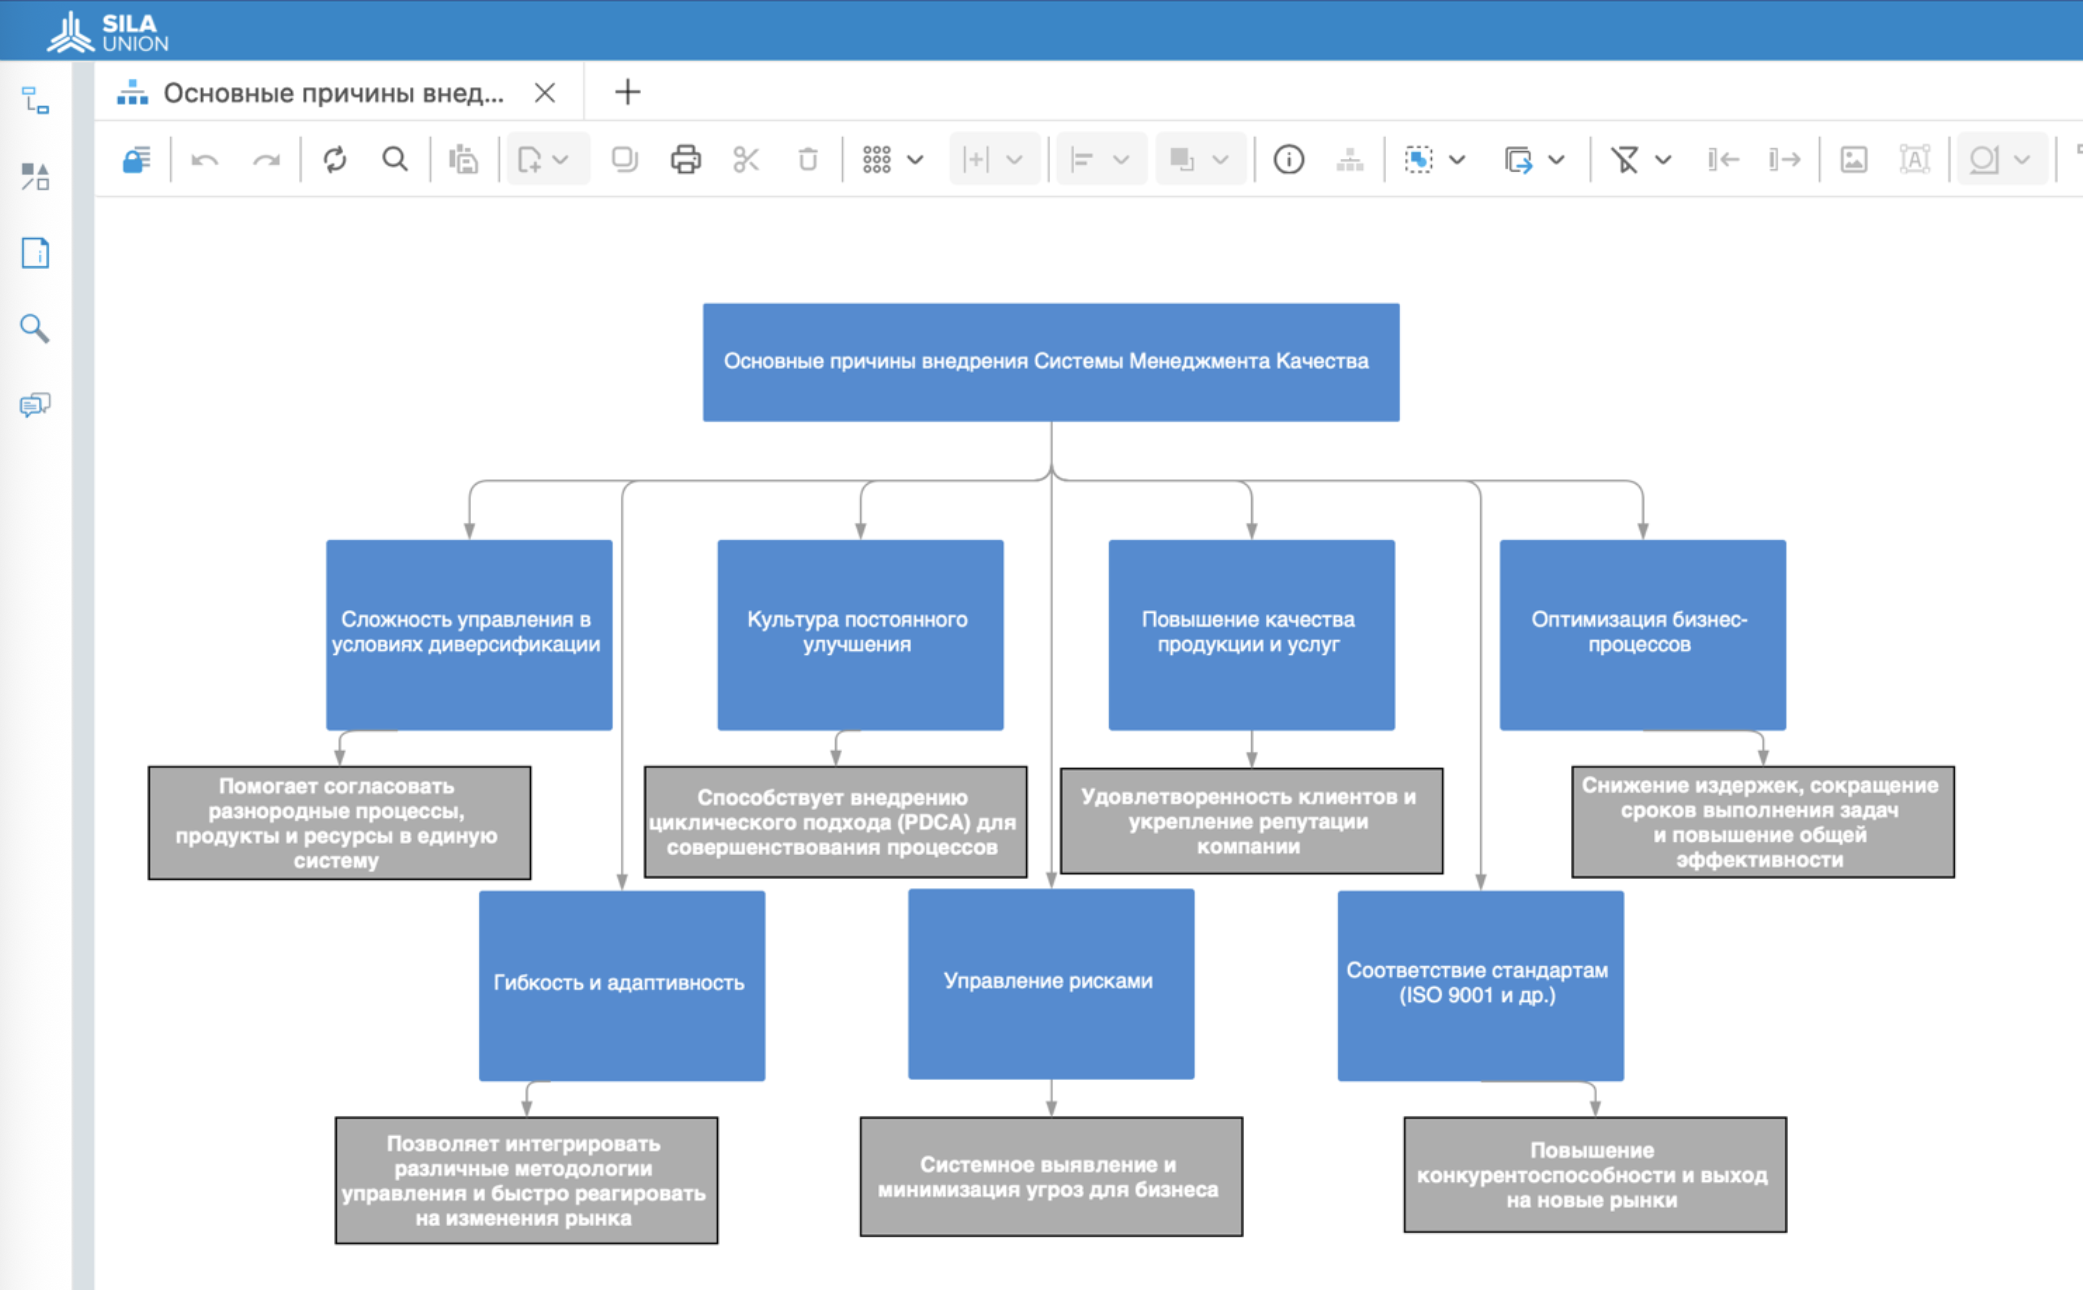Open comments from the sidebar chat icon
The height and width of the screenshot is (1290, 2083).
click(x=35, y=404)
